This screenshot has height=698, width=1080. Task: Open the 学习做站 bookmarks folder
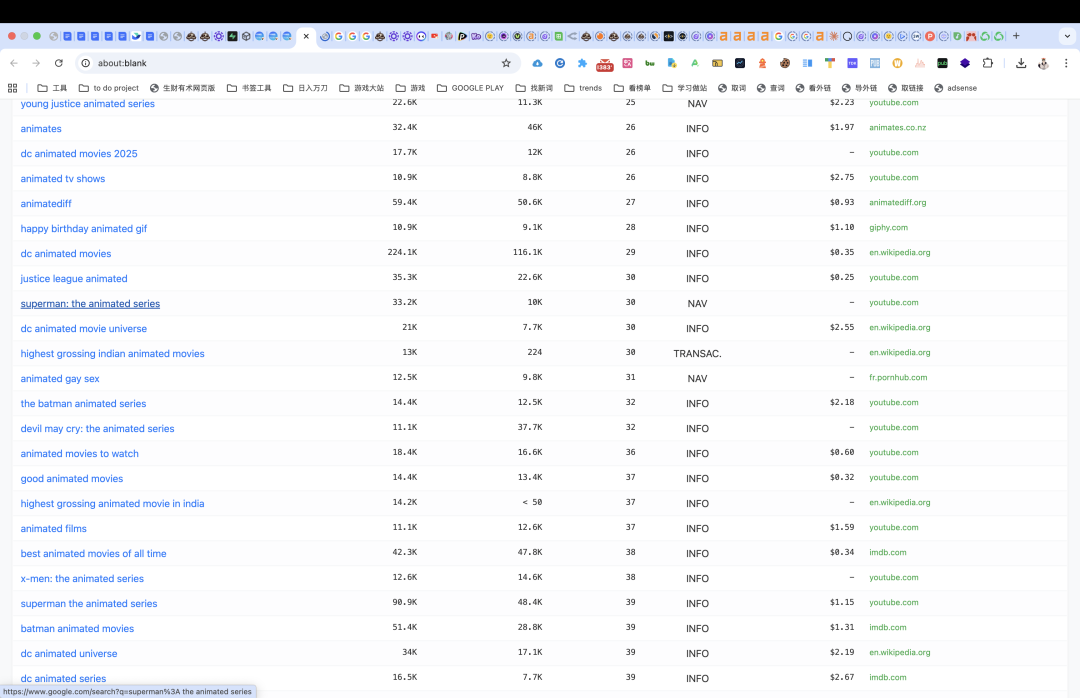(x=685, y=88)
